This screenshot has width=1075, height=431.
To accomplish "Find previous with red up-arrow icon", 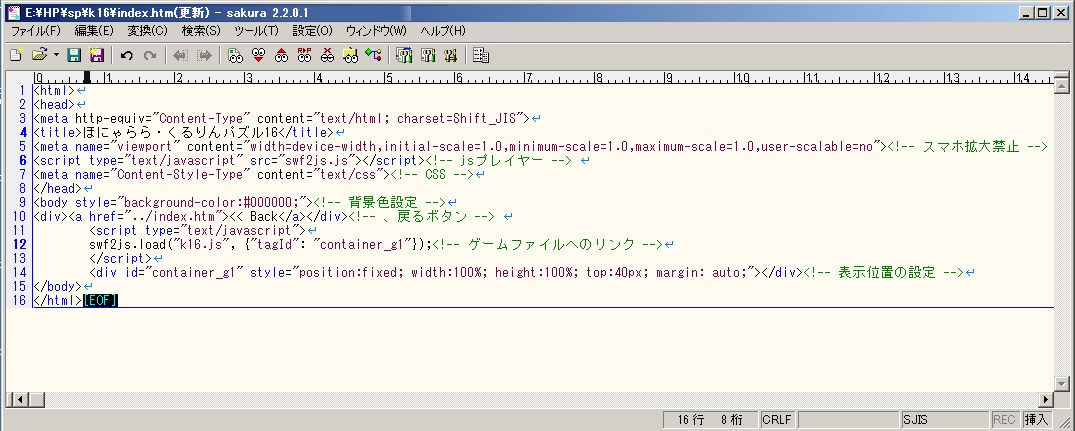I will (281, 56).
